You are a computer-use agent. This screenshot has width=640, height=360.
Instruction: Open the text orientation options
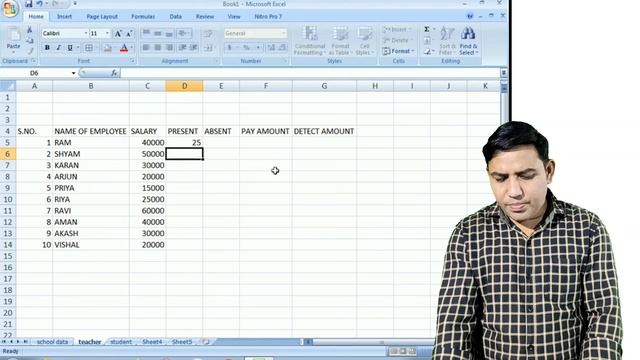click(x=184, y=33)
